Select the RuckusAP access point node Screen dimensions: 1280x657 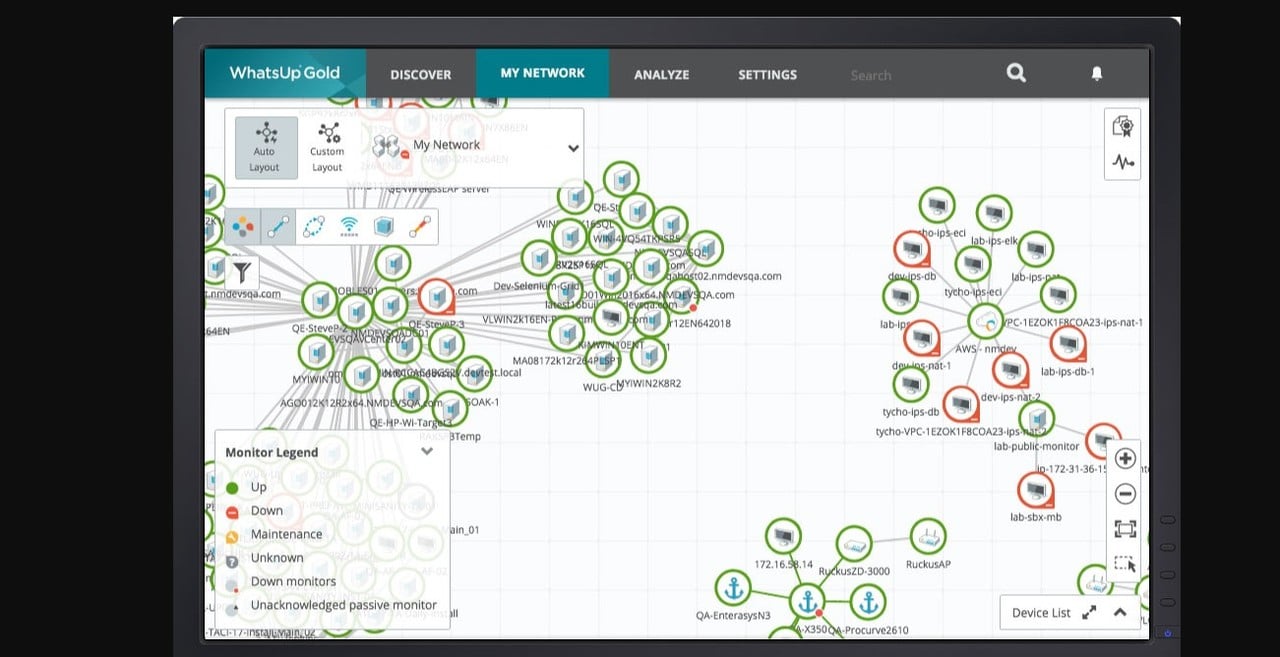(x=928, y=537)
